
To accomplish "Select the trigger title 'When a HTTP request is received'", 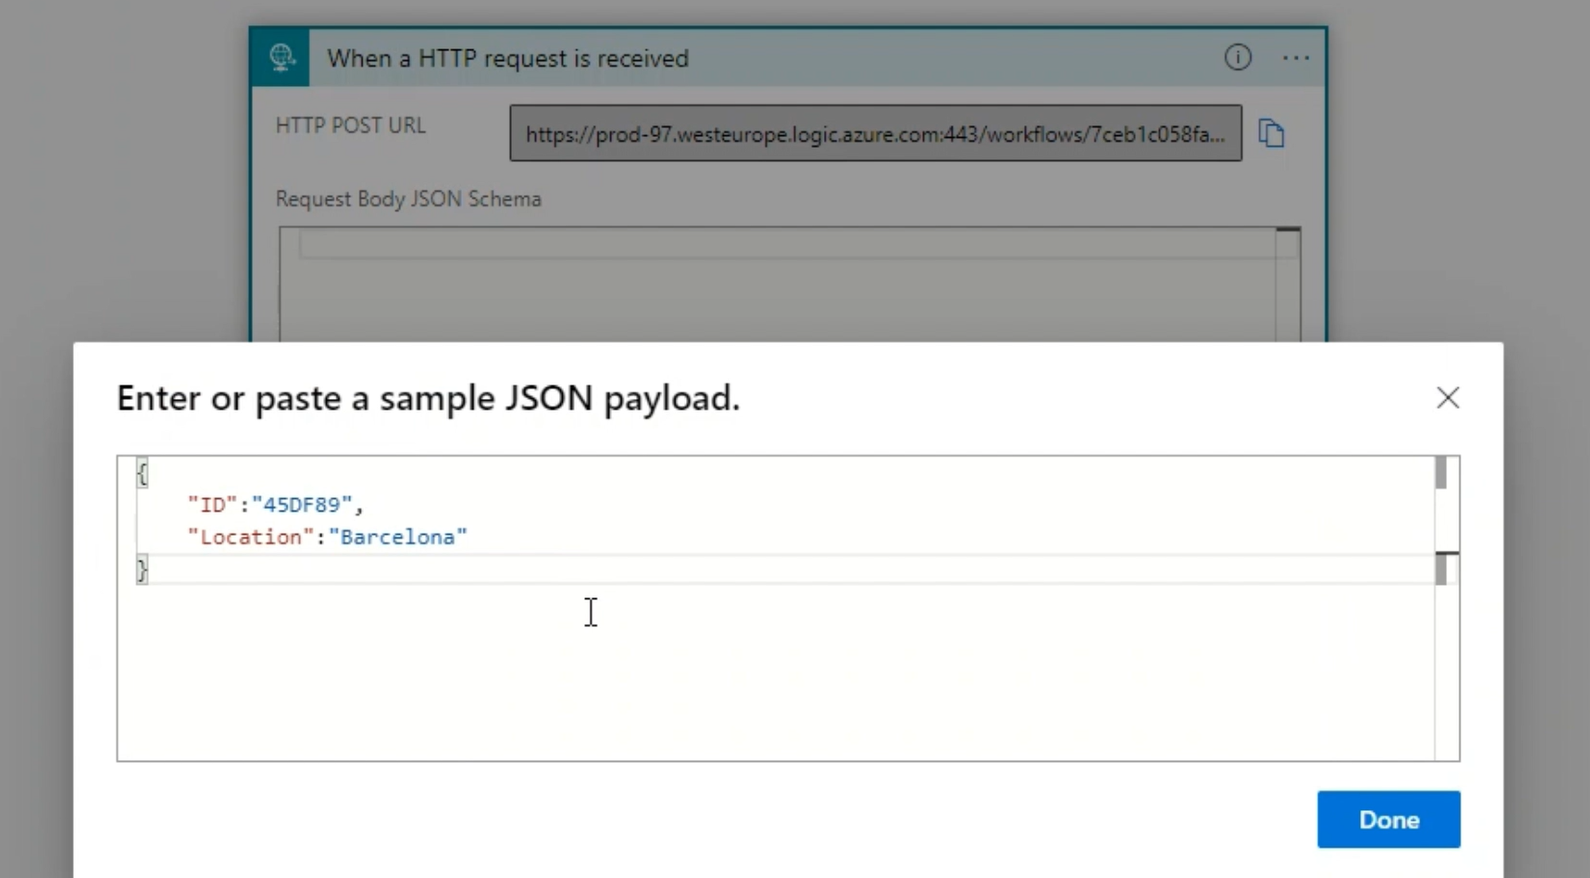I will [x=508, y=59].
